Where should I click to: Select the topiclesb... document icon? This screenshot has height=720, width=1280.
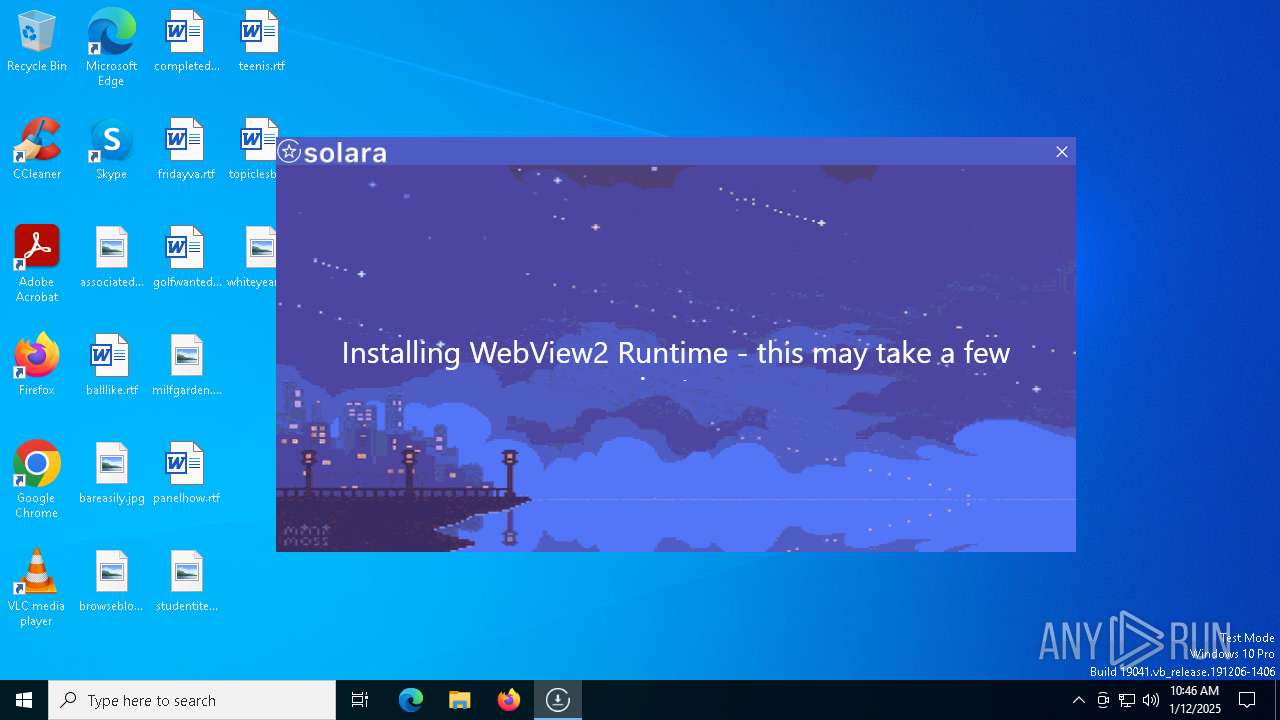254,150
